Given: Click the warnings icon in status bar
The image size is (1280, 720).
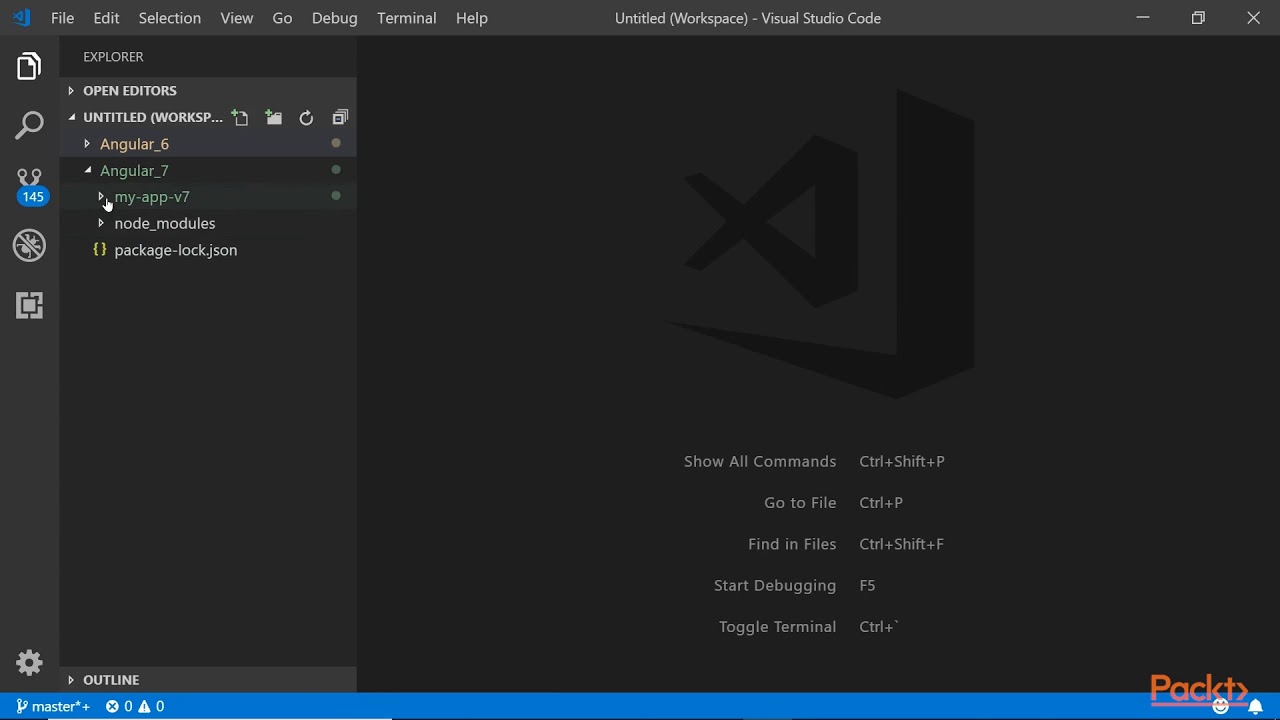Looking at the screenshot, I should coord(144,707).
